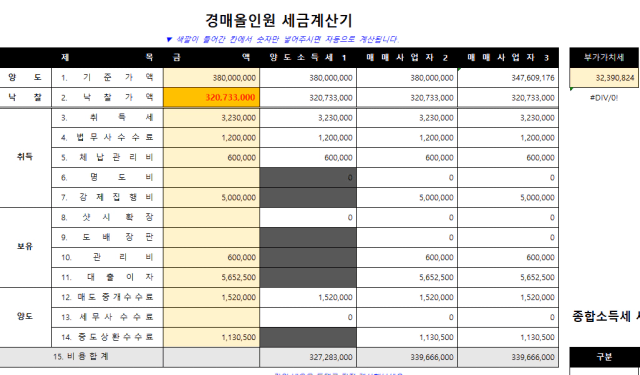Click the 기준가액 amount cell 380,000,000
Image resolution: width=640 pixels, height=375 pixels.
[211, 78]
